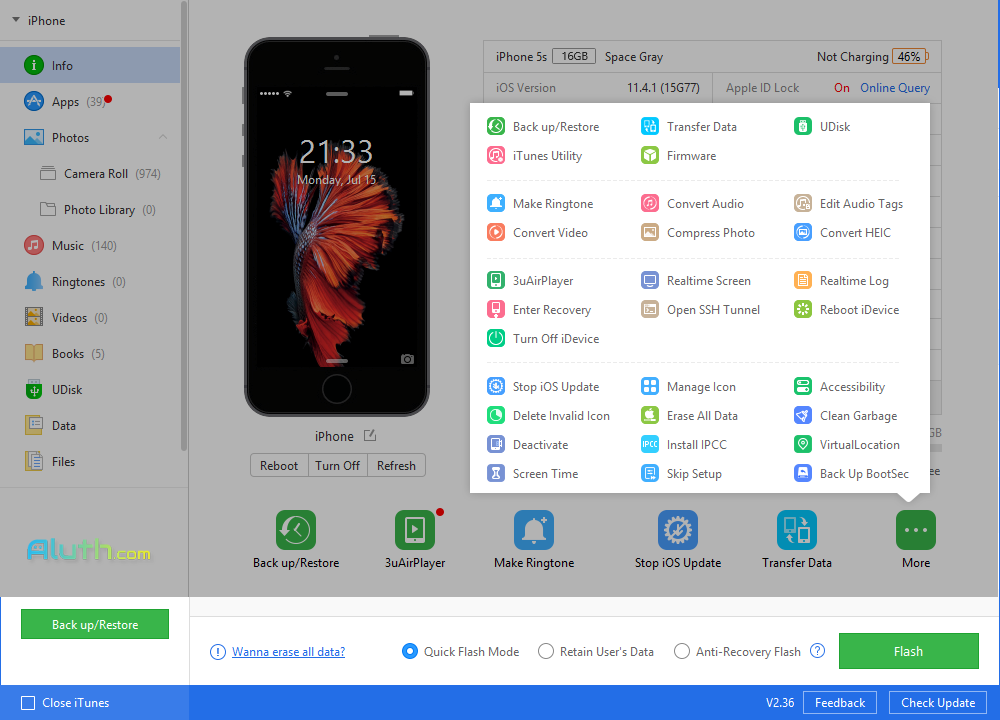Click the Flash button
The height and width of the screenshot is (720, 1000).
pyautogui.click(x=908, y=651)
